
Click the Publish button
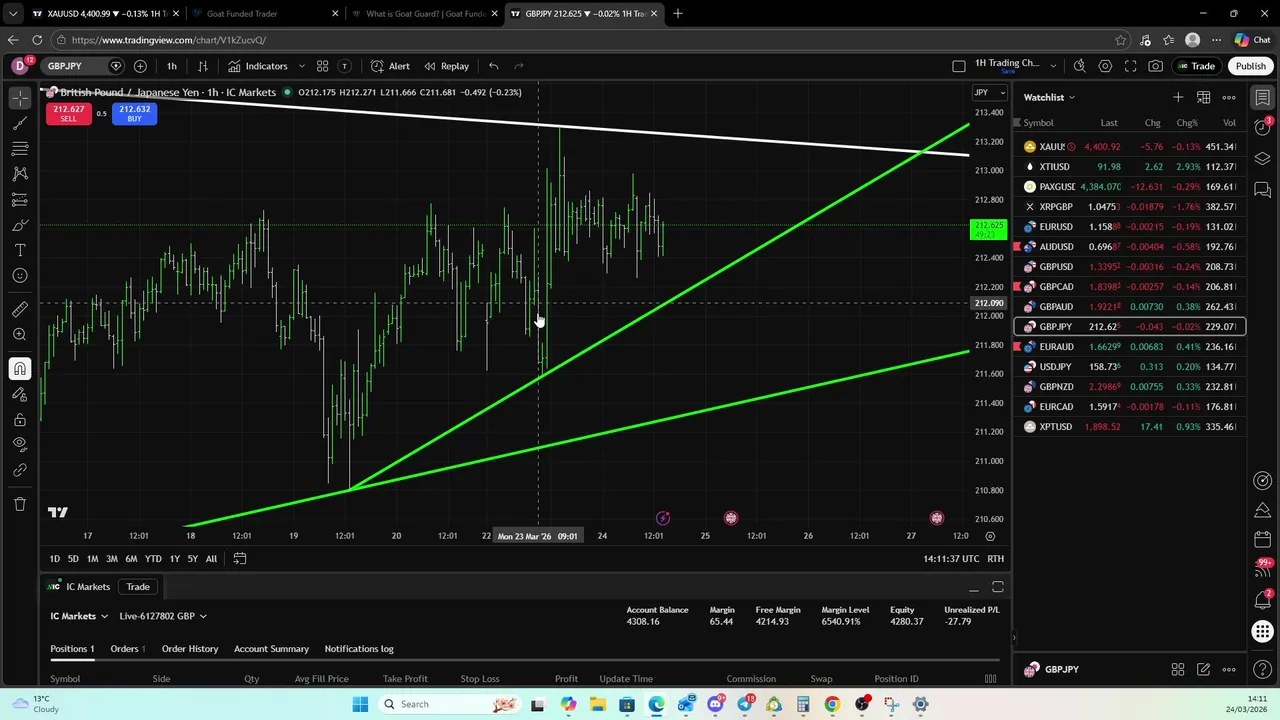[x=1250, y=66]
